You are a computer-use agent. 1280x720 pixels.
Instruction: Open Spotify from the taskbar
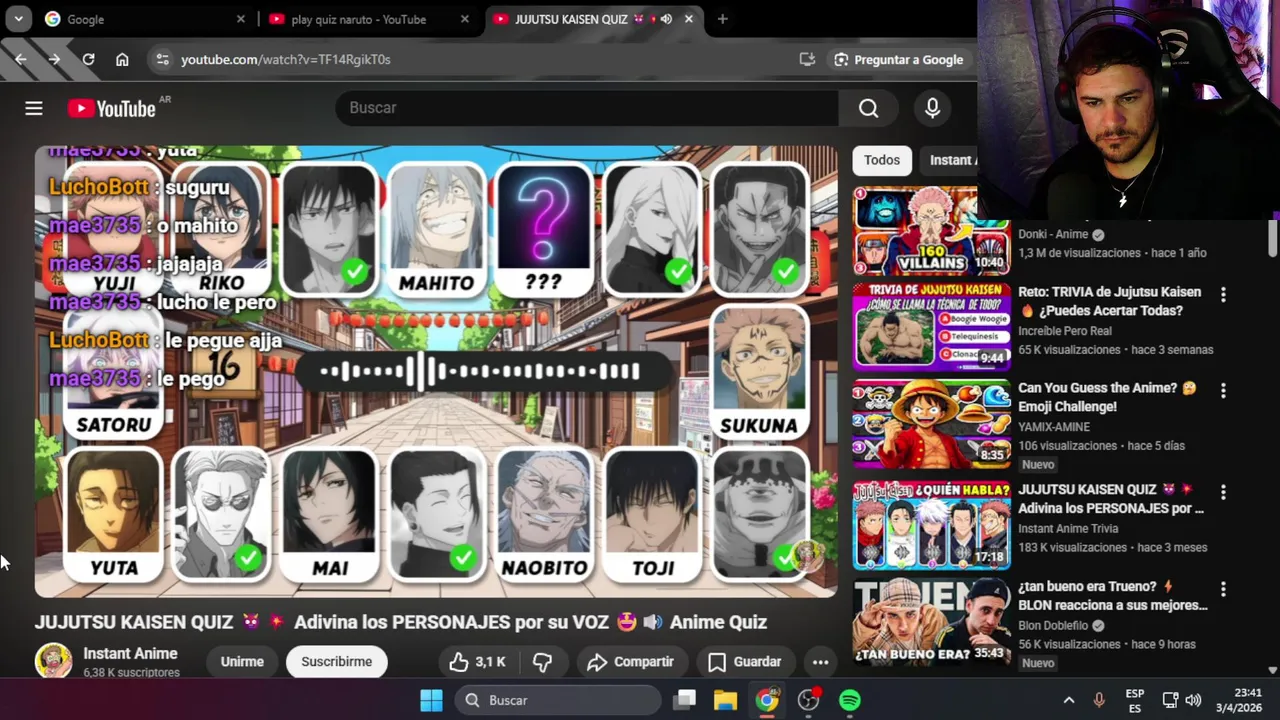click(849, 700)
